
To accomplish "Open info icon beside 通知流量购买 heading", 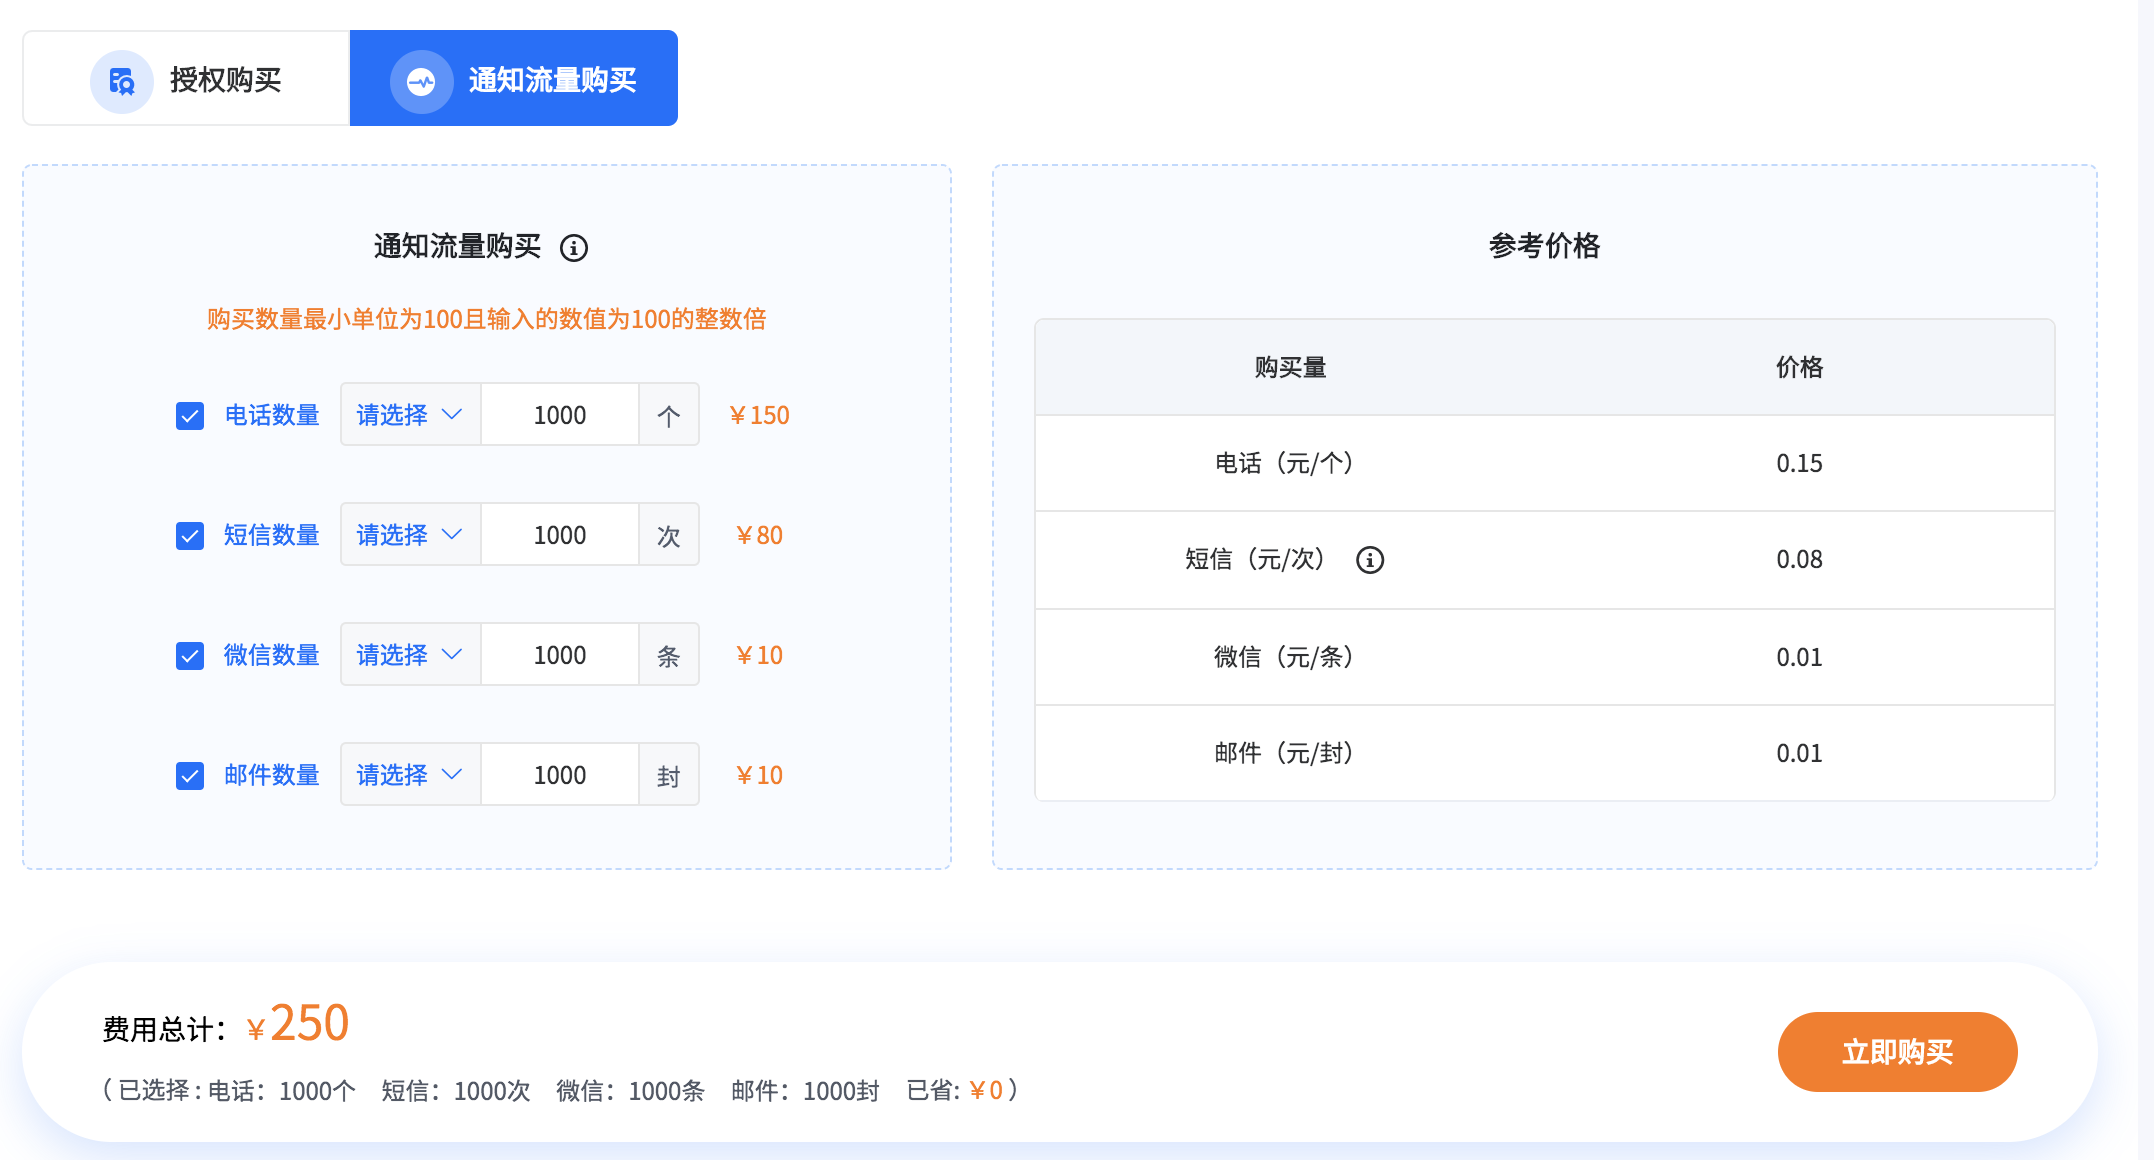I will (574, 247).
